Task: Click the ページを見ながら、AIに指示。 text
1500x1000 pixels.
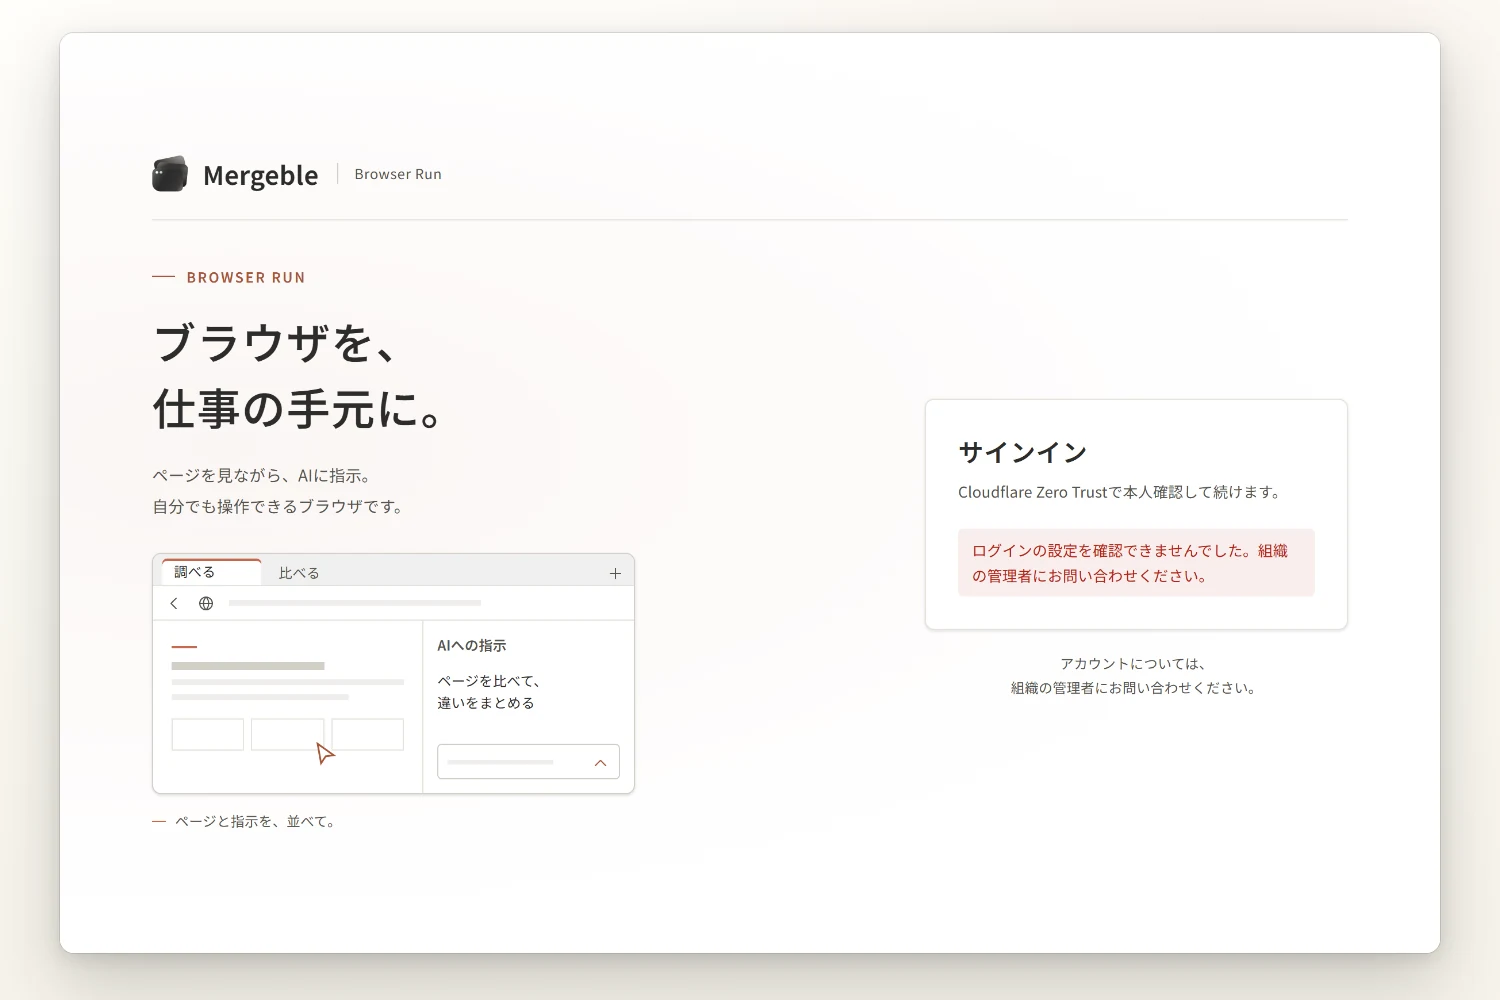Action: 264,476
